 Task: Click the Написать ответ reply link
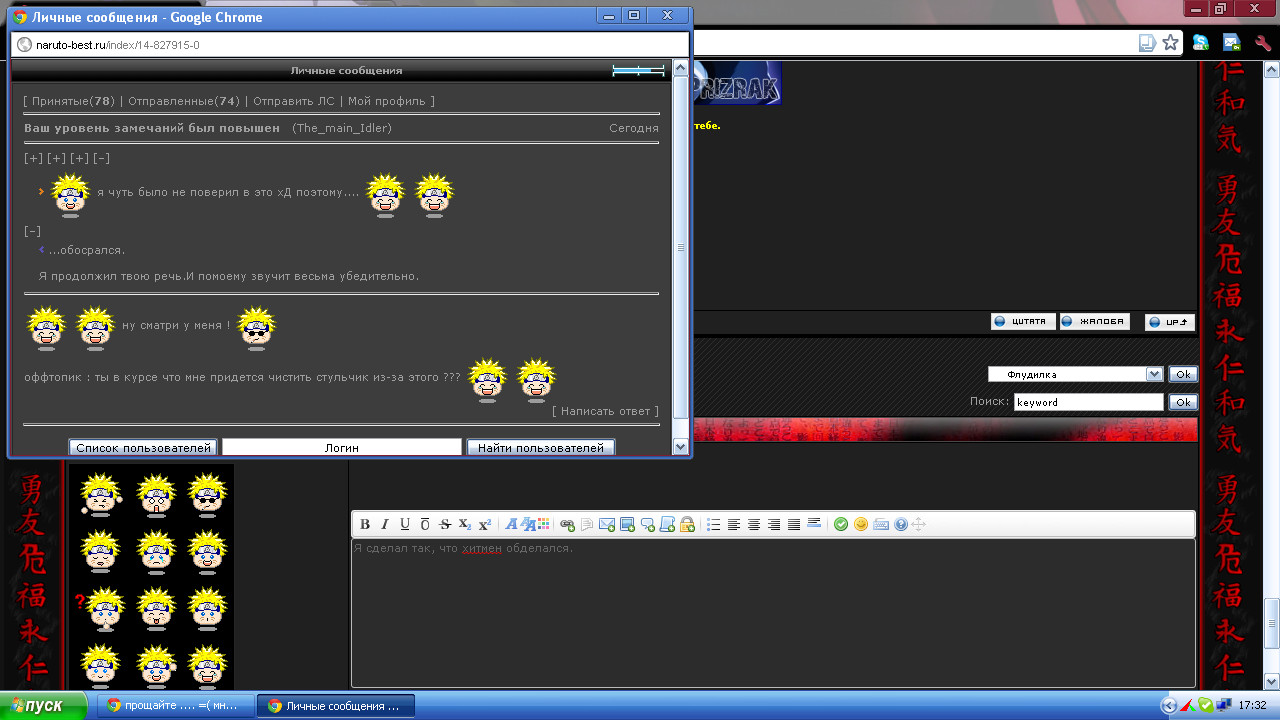[606, 411]
